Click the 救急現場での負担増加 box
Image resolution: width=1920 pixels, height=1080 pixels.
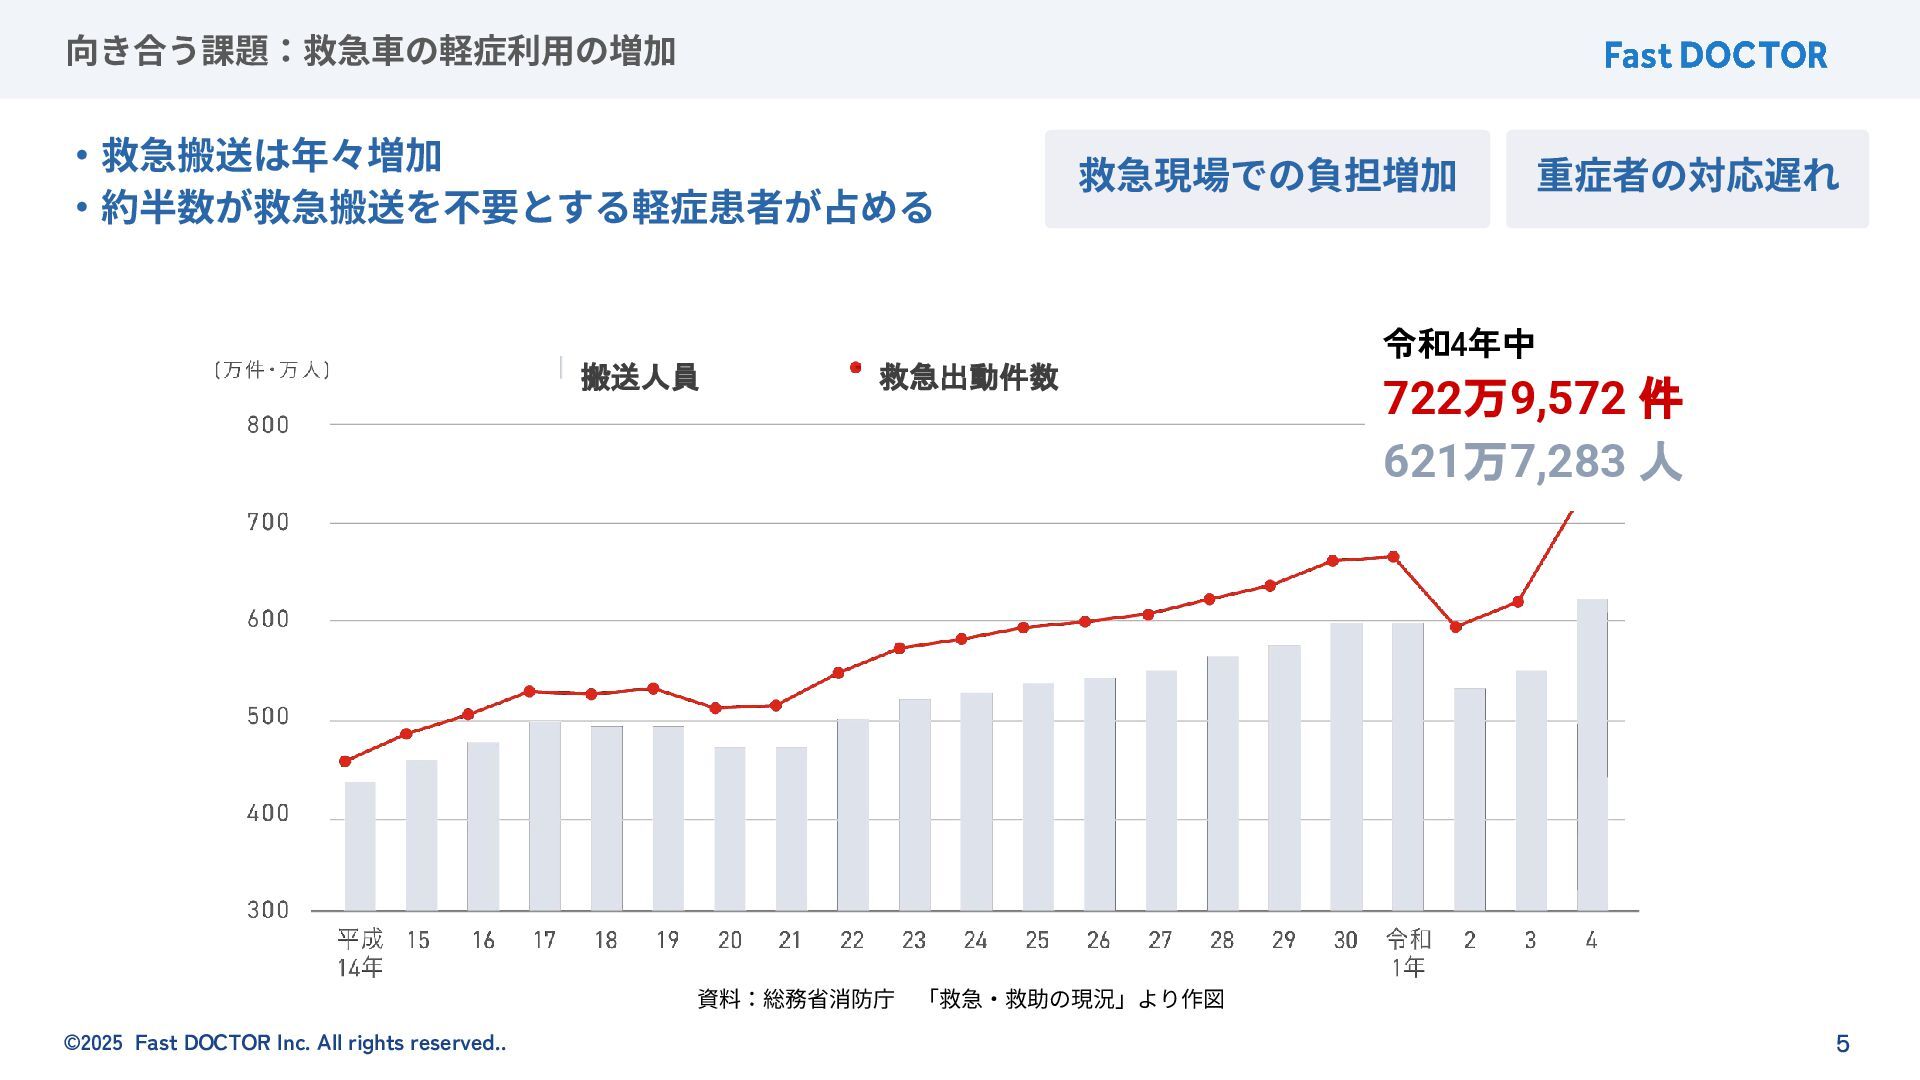[x=1266, y=177]
